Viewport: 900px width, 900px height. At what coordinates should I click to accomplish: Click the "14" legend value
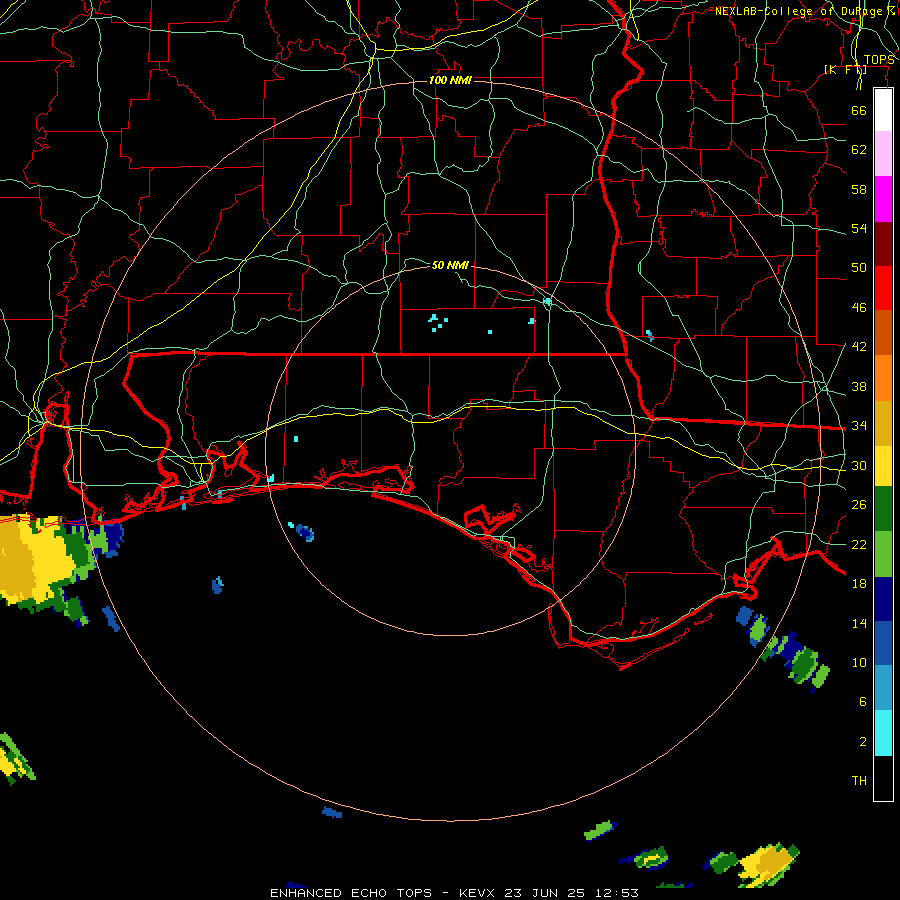[x=859, y=623]
